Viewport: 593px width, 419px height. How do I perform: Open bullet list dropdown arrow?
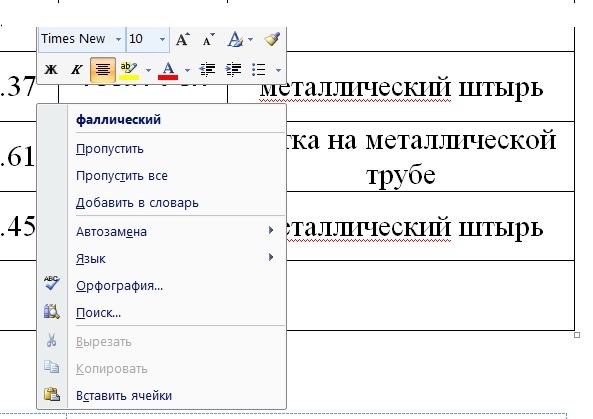pos(278,70)
